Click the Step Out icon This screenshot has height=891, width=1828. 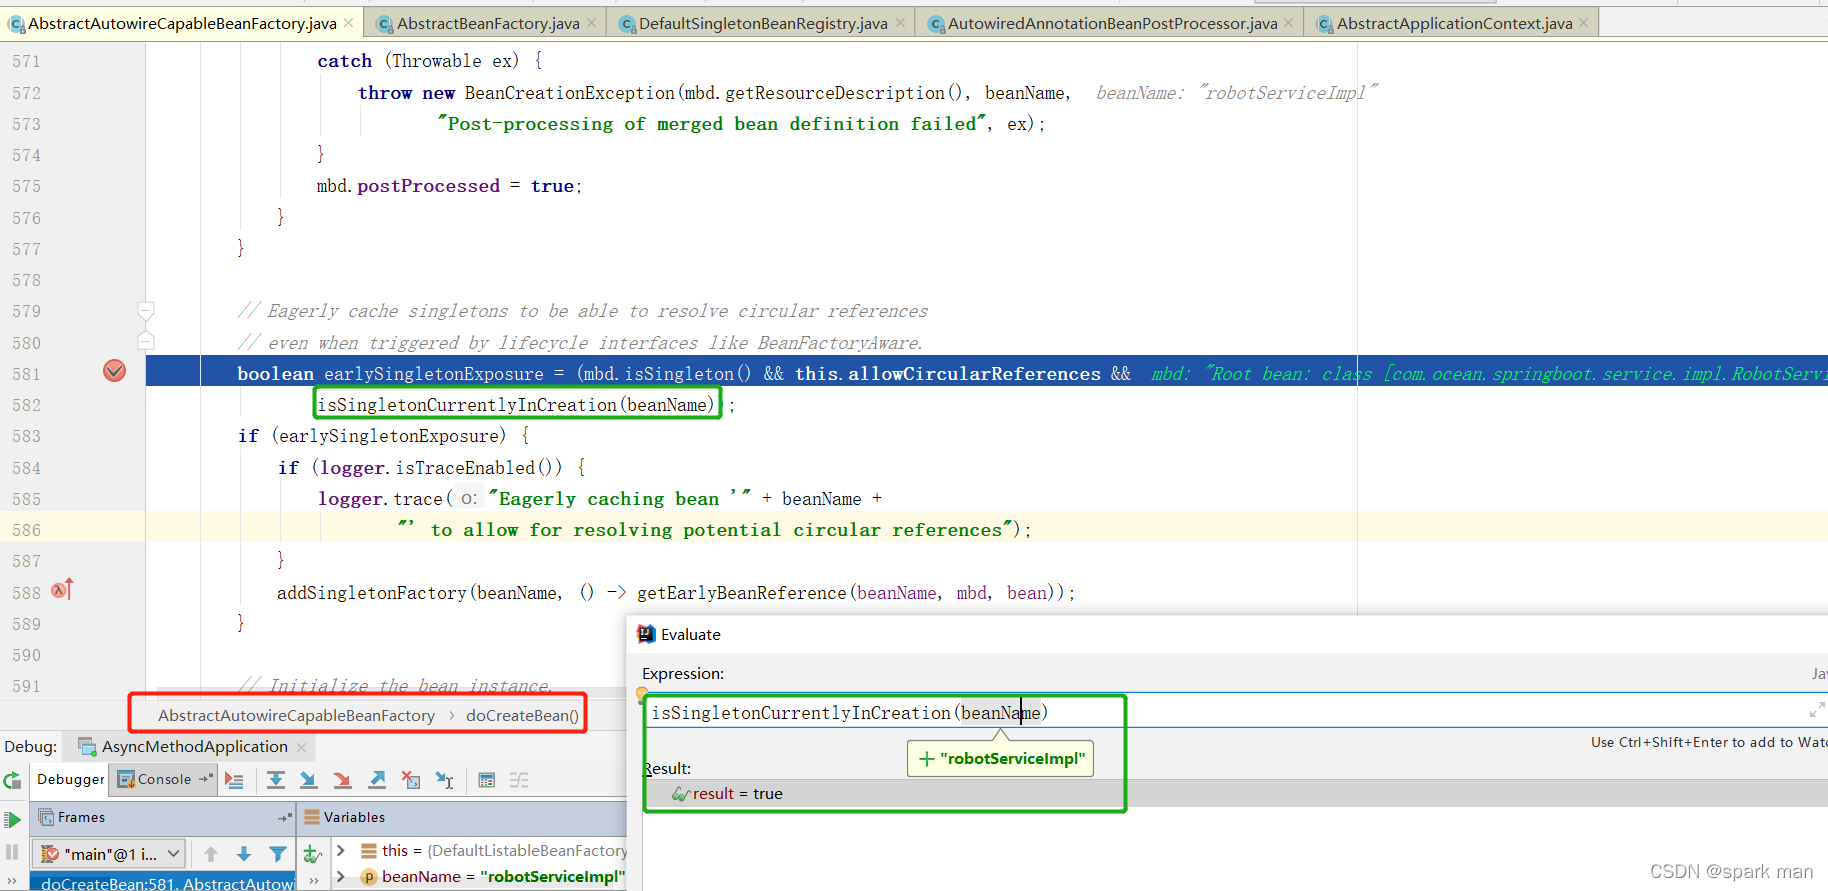pos(377,780)
